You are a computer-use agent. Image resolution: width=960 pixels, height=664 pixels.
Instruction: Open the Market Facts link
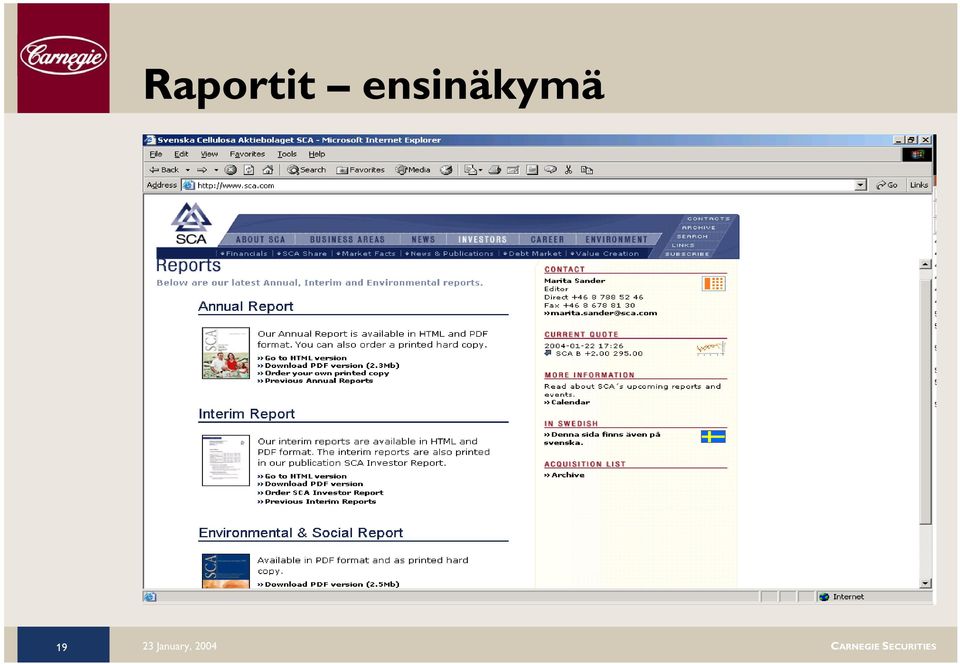pyautogui.click(x=367, y=253)
